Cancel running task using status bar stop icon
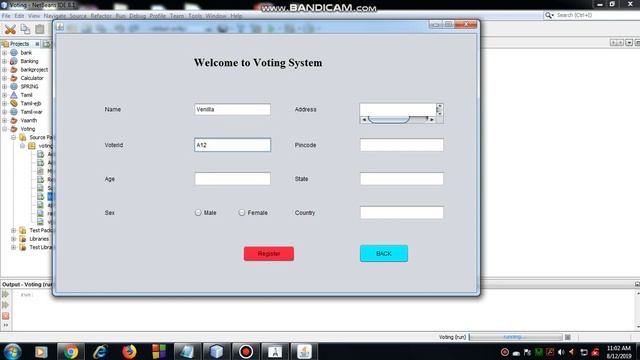This screenshot has height=360, width=640. click(567, 337)
